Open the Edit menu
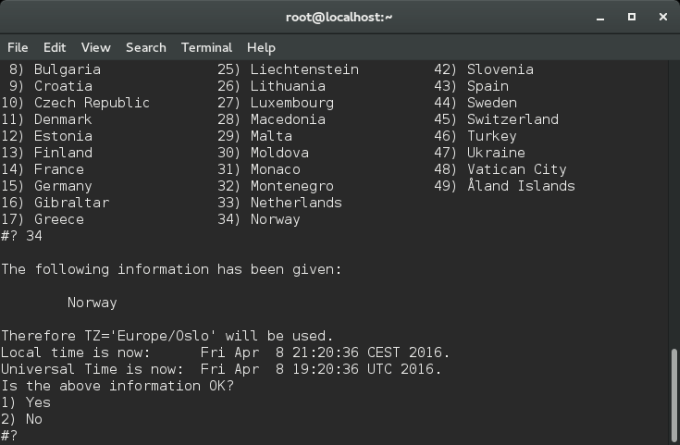This screenshot has width=680, height=445. (x=54, y=47)
